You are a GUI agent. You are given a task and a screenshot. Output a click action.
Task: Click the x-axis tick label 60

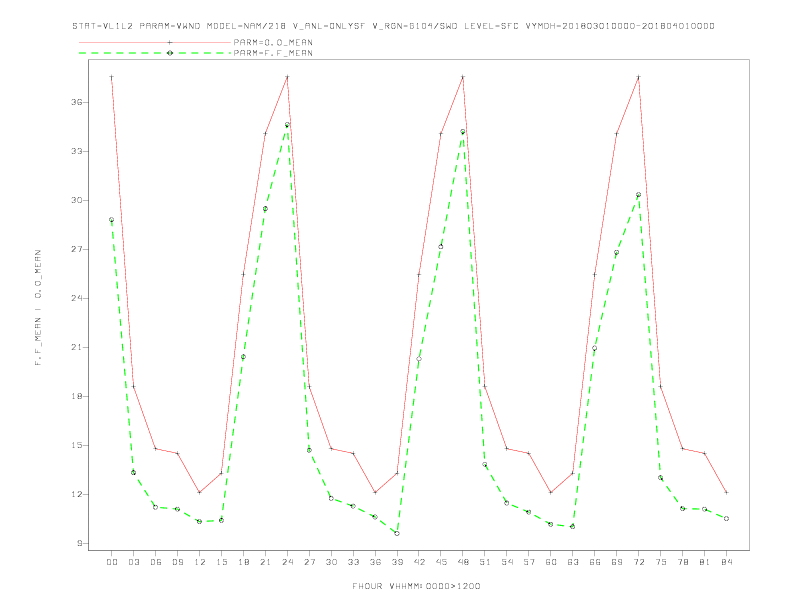(x=551, y=562)
